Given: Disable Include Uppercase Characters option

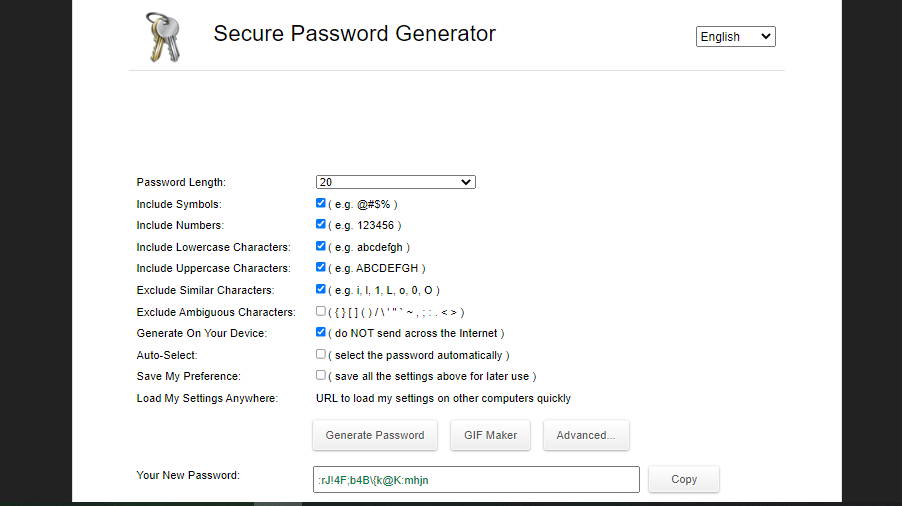Looking at the screenshot, I should [x=321, y=268].
